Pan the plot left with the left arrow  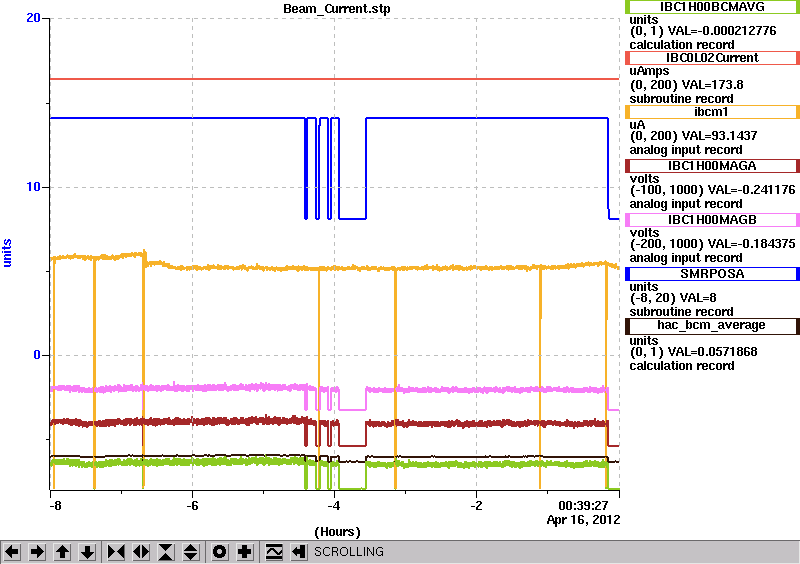point(12,552)
